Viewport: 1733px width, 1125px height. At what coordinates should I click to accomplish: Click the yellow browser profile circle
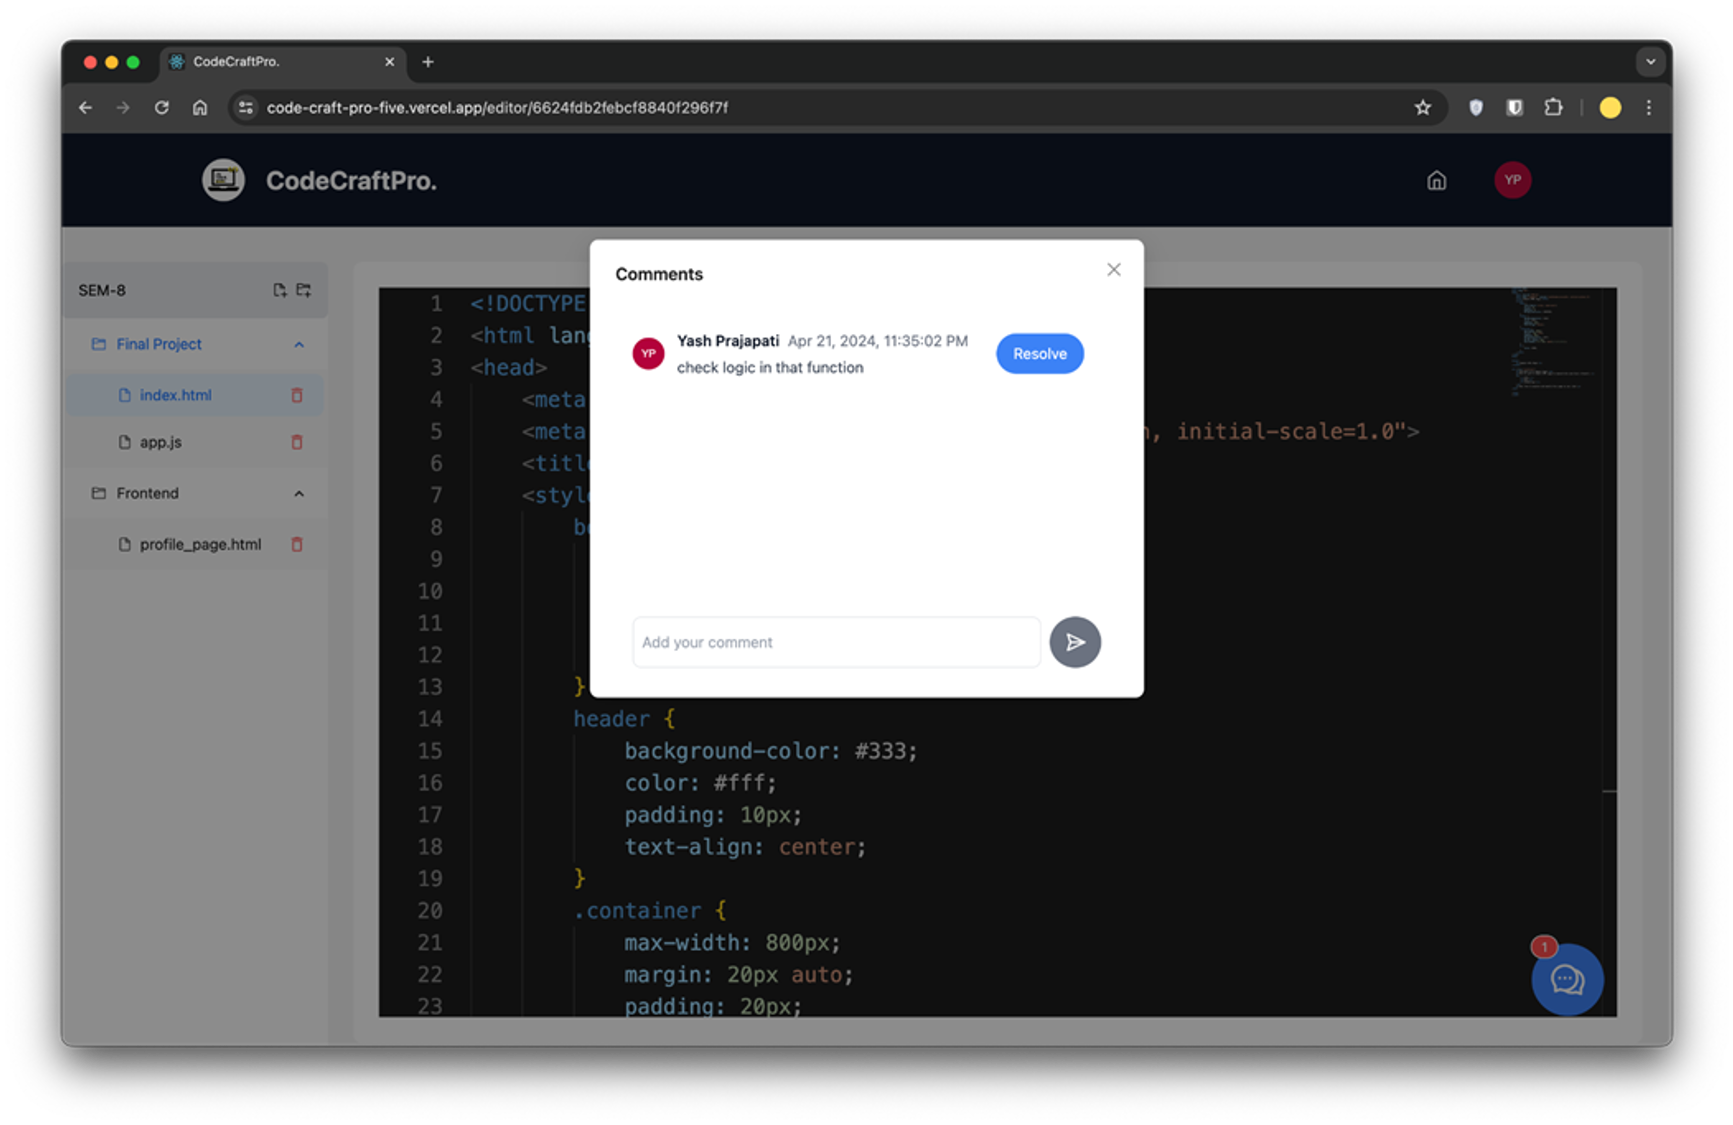coord(1610,108)
